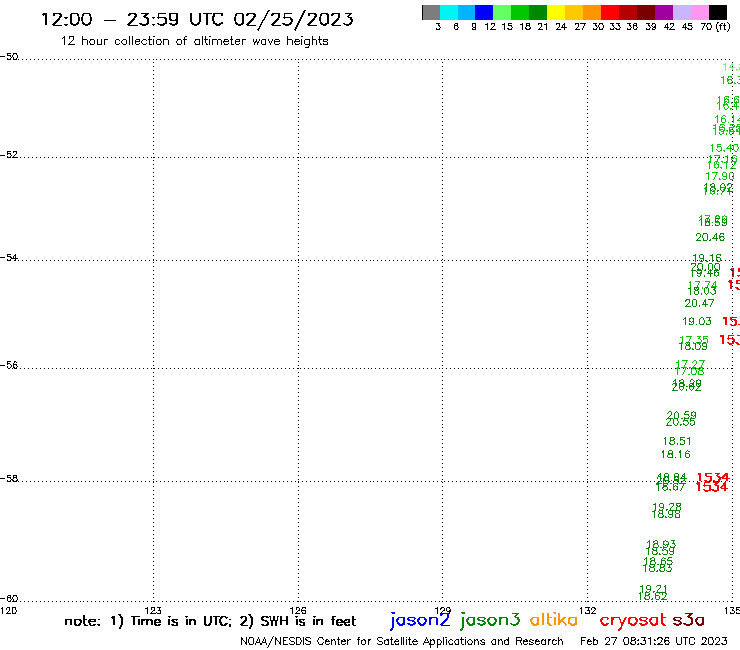Click the black swatch ending the color scale

pyautogui.click(x=718, y=12)
